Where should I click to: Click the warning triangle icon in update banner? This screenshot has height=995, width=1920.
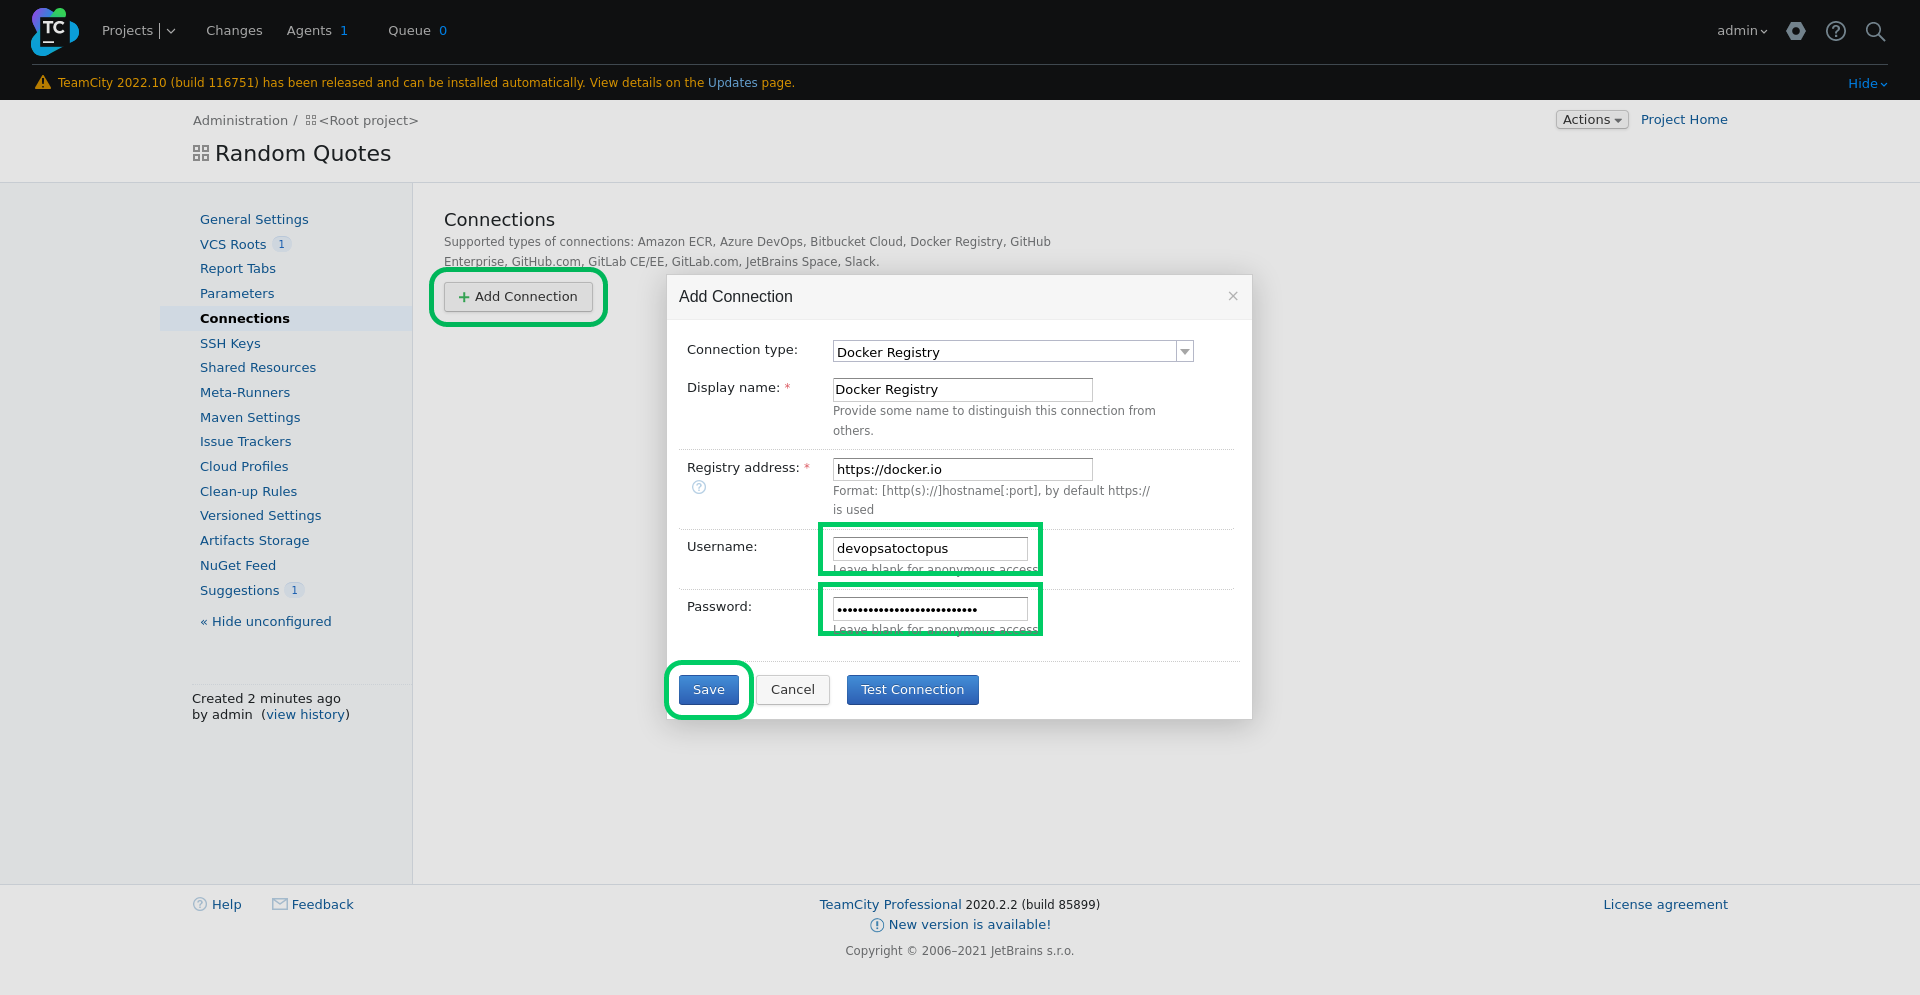pyautogui.click(x=43, y=82)
